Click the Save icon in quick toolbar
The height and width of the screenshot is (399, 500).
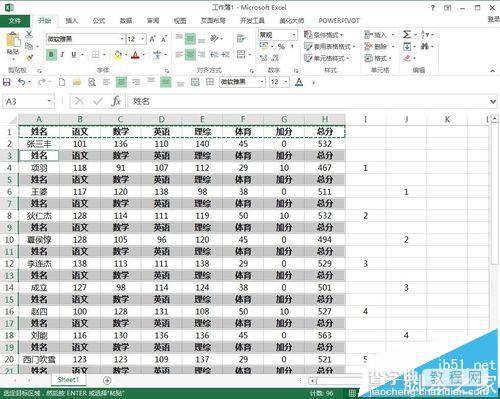(x=7, y=82)
